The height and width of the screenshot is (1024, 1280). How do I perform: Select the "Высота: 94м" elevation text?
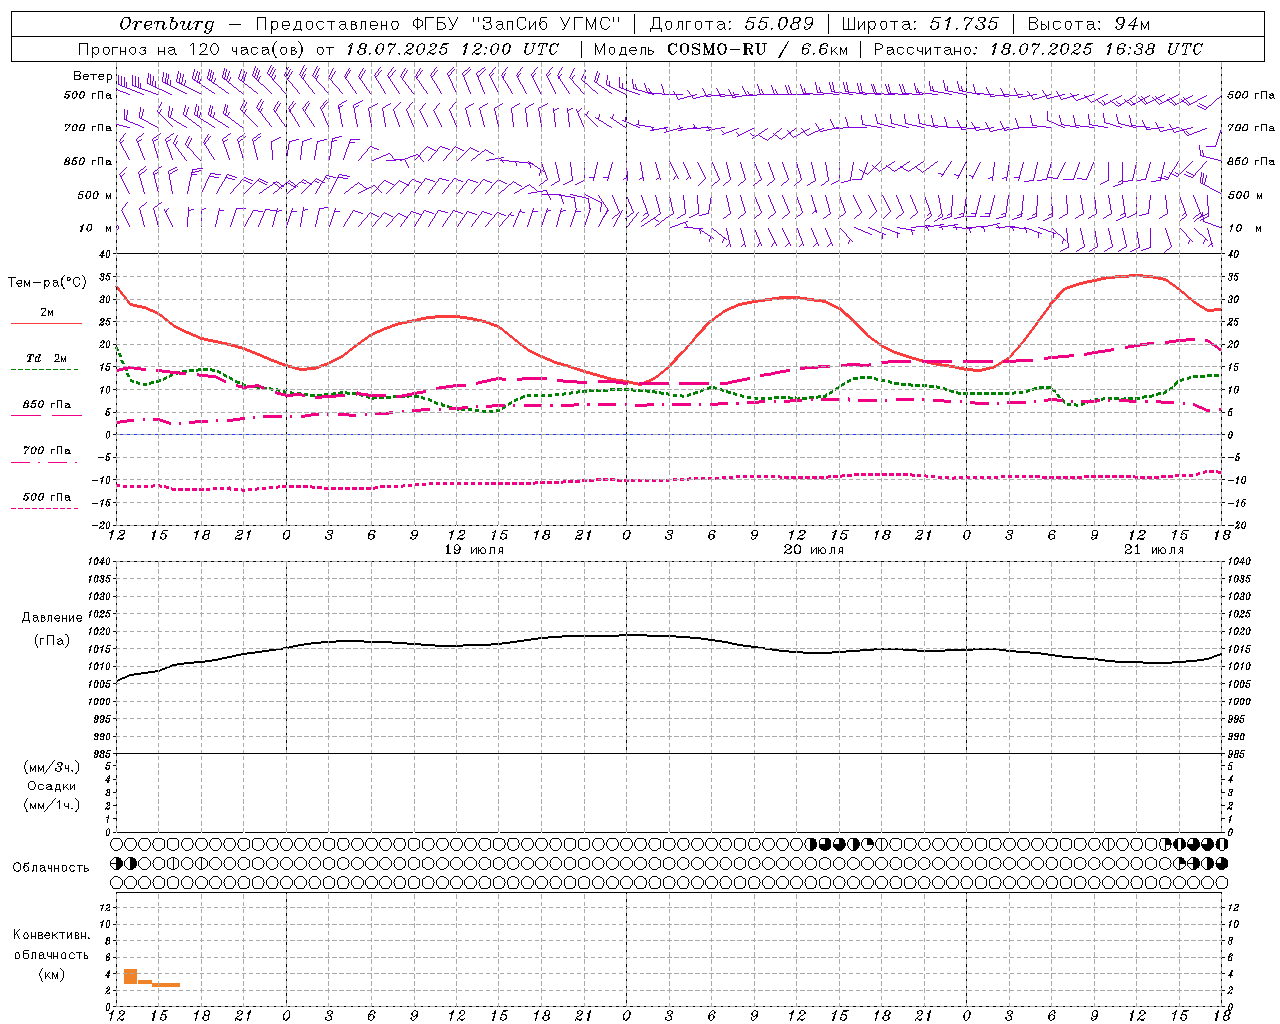[x=1090, y=24]
